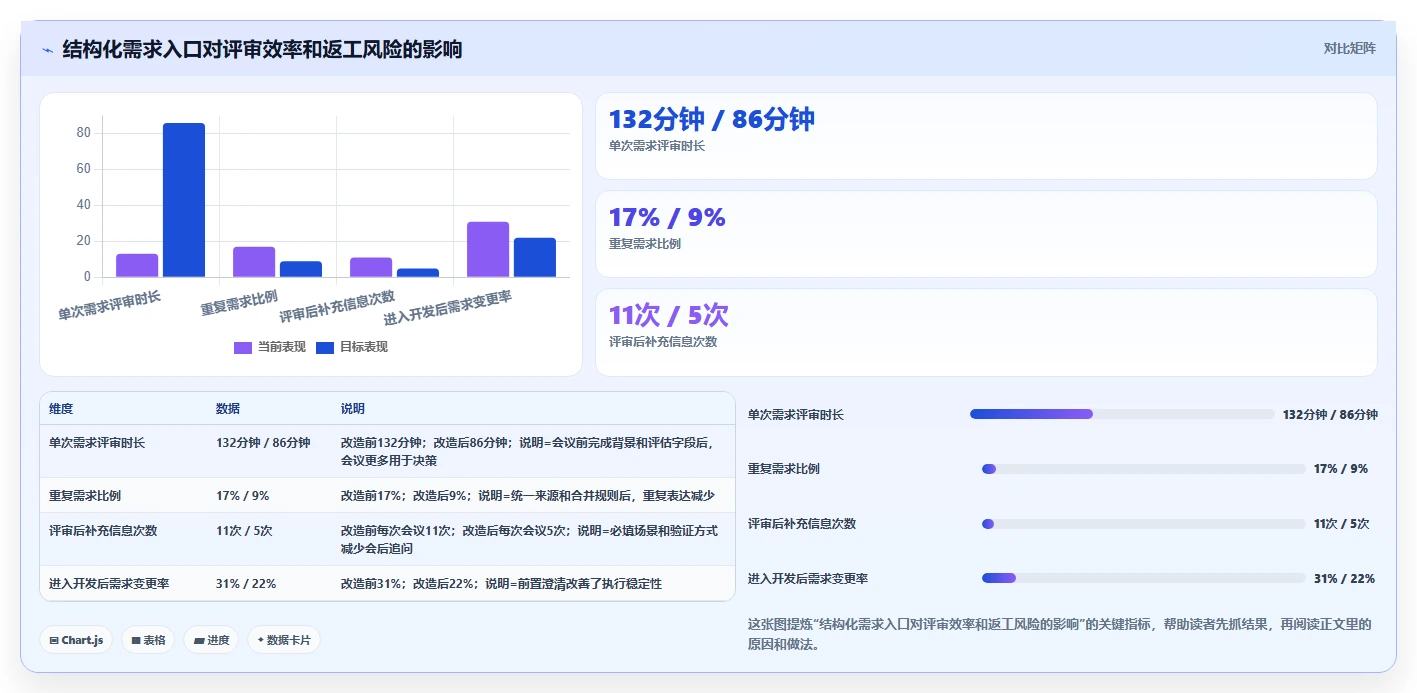
Task: Click the purple bar for 重复需求比例
Action: (254, 262)
